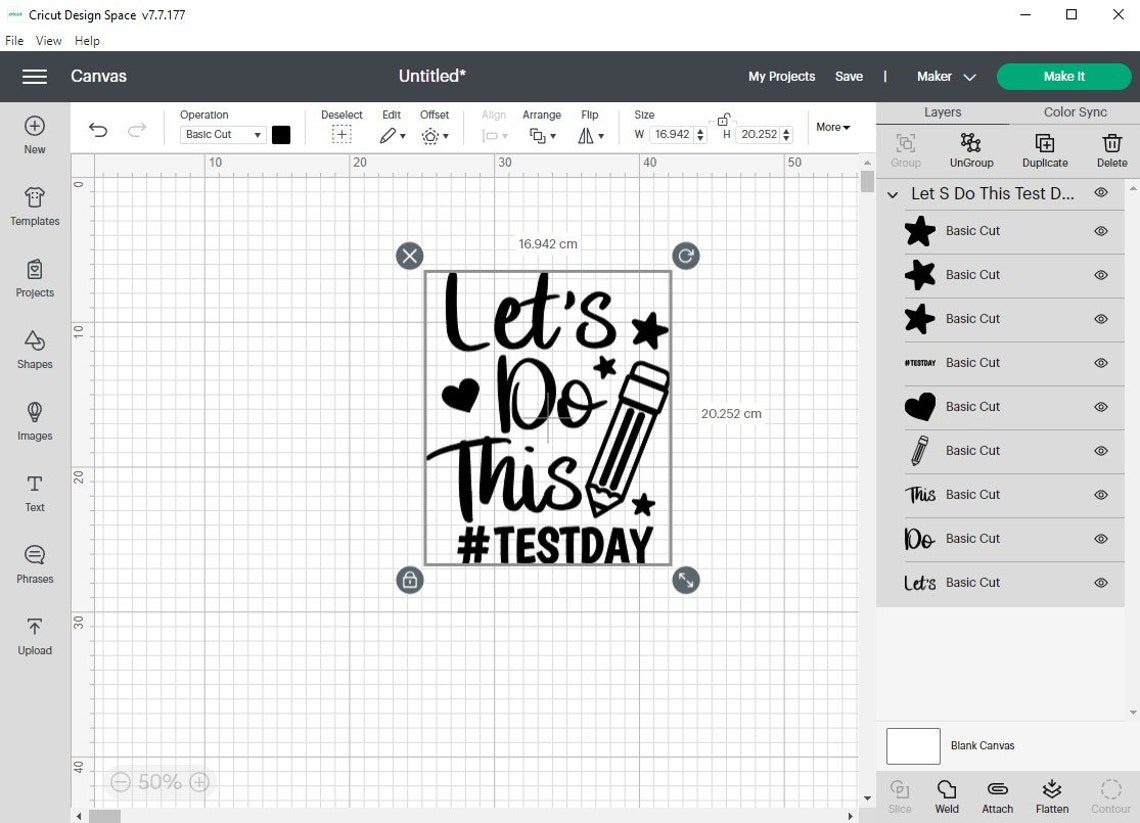Weld the selected layers
Viewport: 1140px width, 823px height.
click(946, 795)
